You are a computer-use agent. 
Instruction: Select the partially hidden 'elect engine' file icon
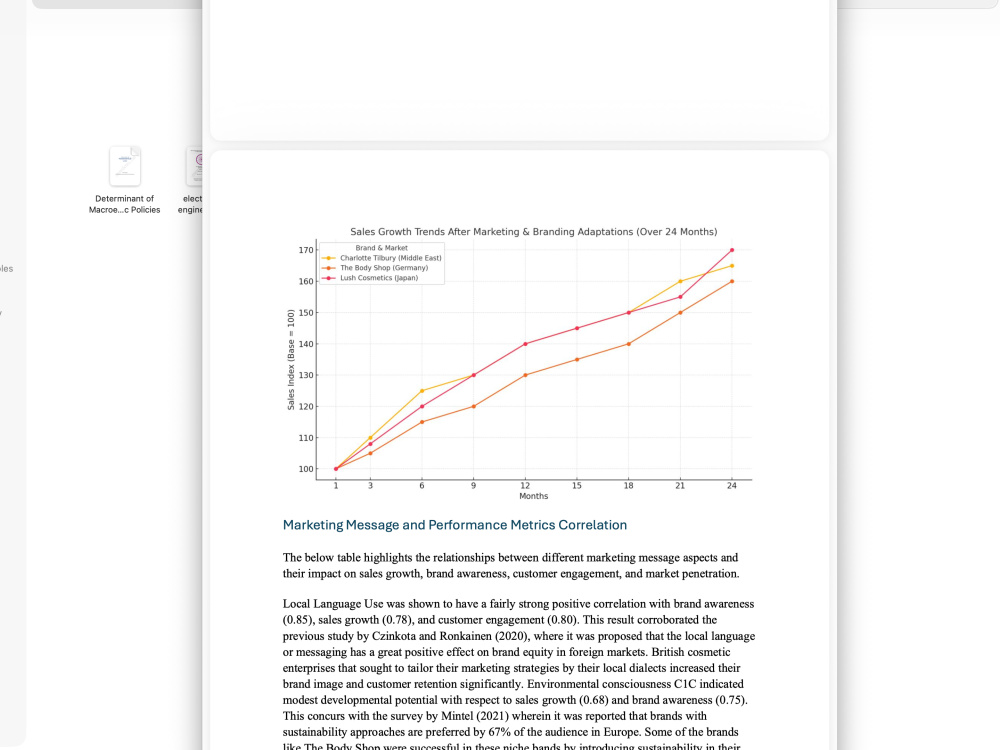pyautogui.click(x=195, y=166)
